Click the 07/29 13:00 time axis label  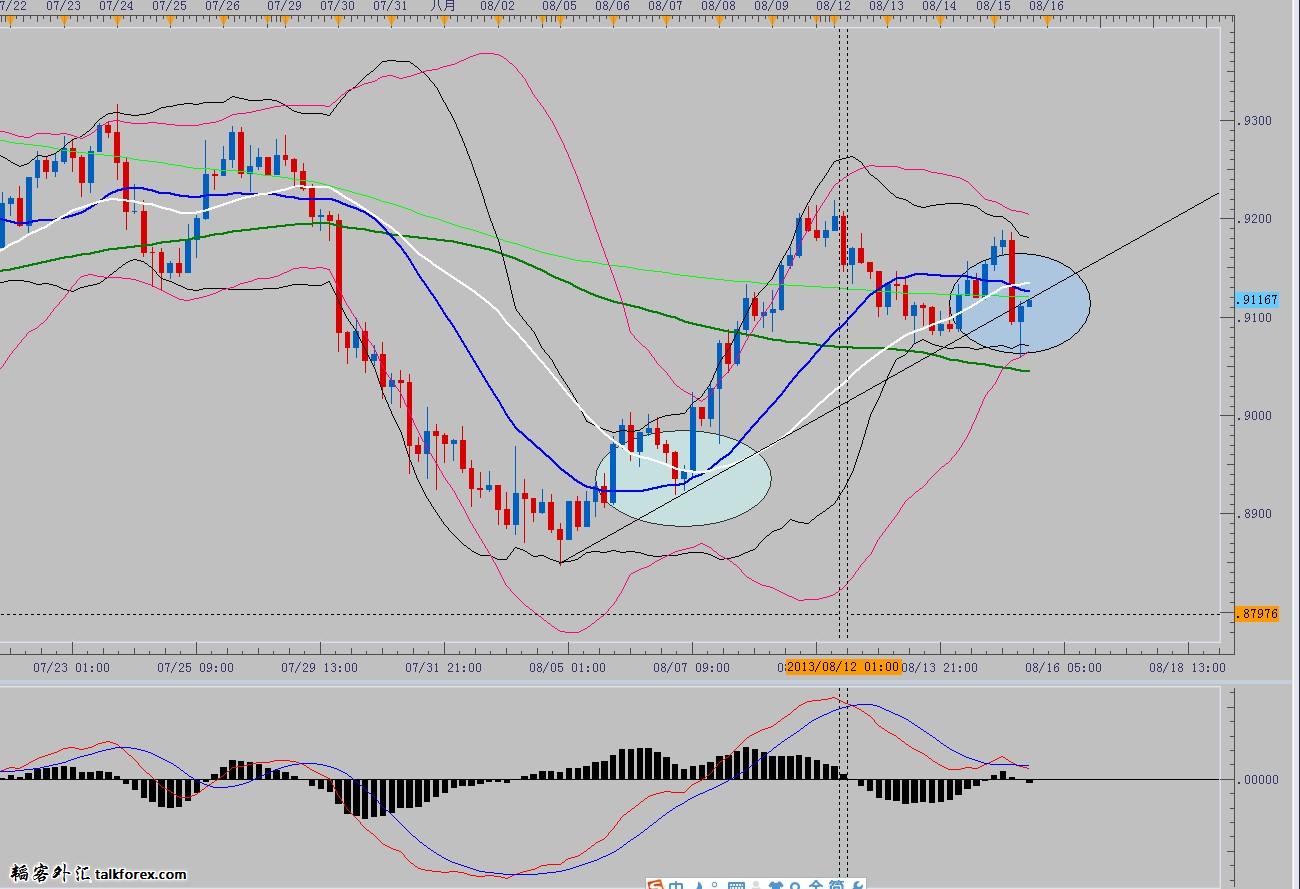click(x=319, y=667)
